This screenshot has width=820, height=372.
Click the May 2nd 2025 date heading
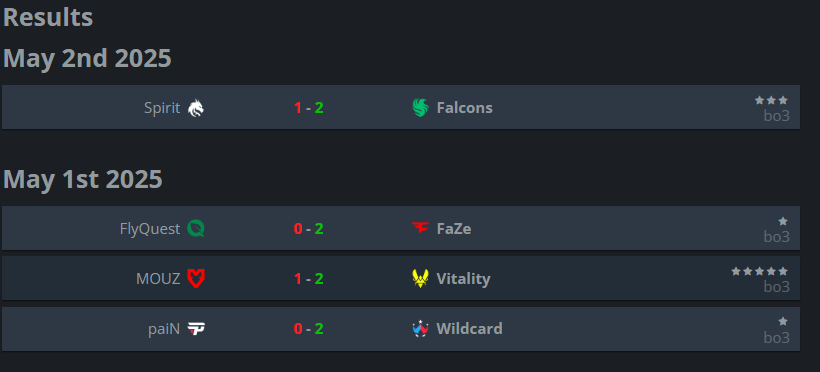pos(87,58)
